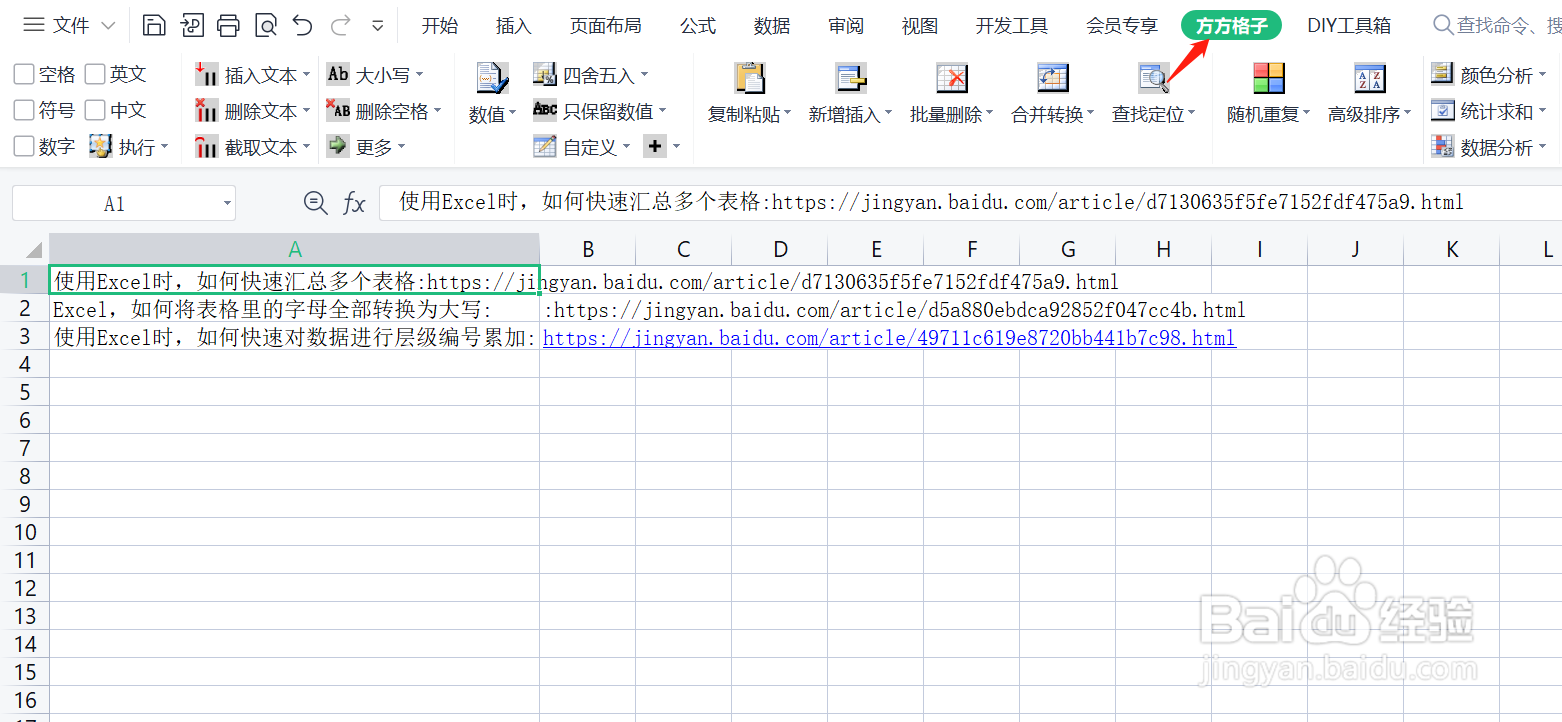Click the 随机重复 colored squares icon
Viewport: 1562px width, 722px height.
pos(1269,78)
